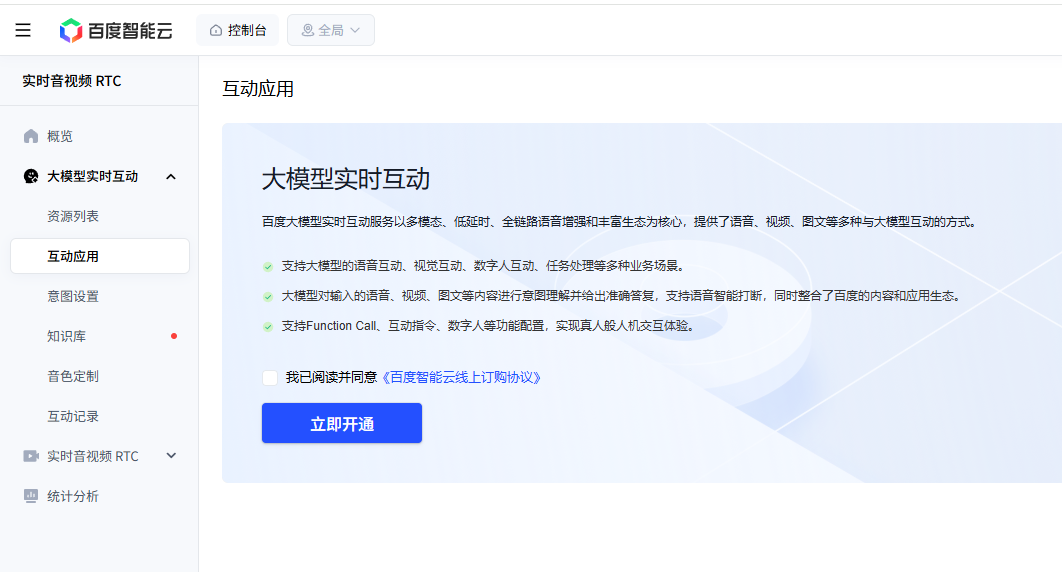The height and width of the screenshot is (572, 1062).
Task: Click the 我已阅读并同意 label text
Action: 331,378
